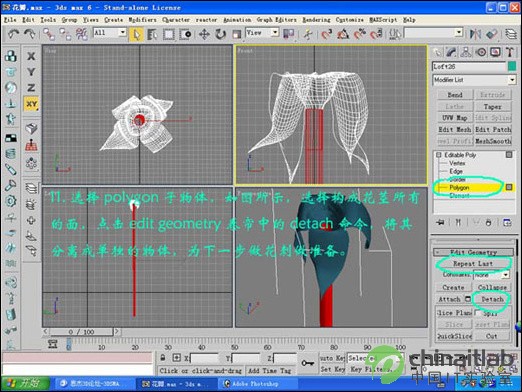The image size is (522, 392).
Task: Click the Configure Modifier Sets icon
Action: tap(507, 222)
